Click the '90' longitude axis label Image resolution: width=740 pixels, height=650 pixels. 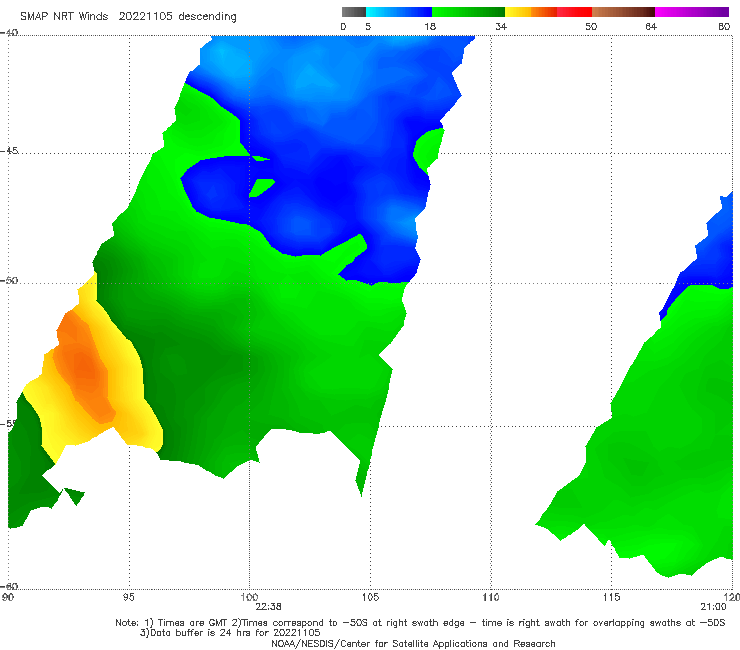7,597
